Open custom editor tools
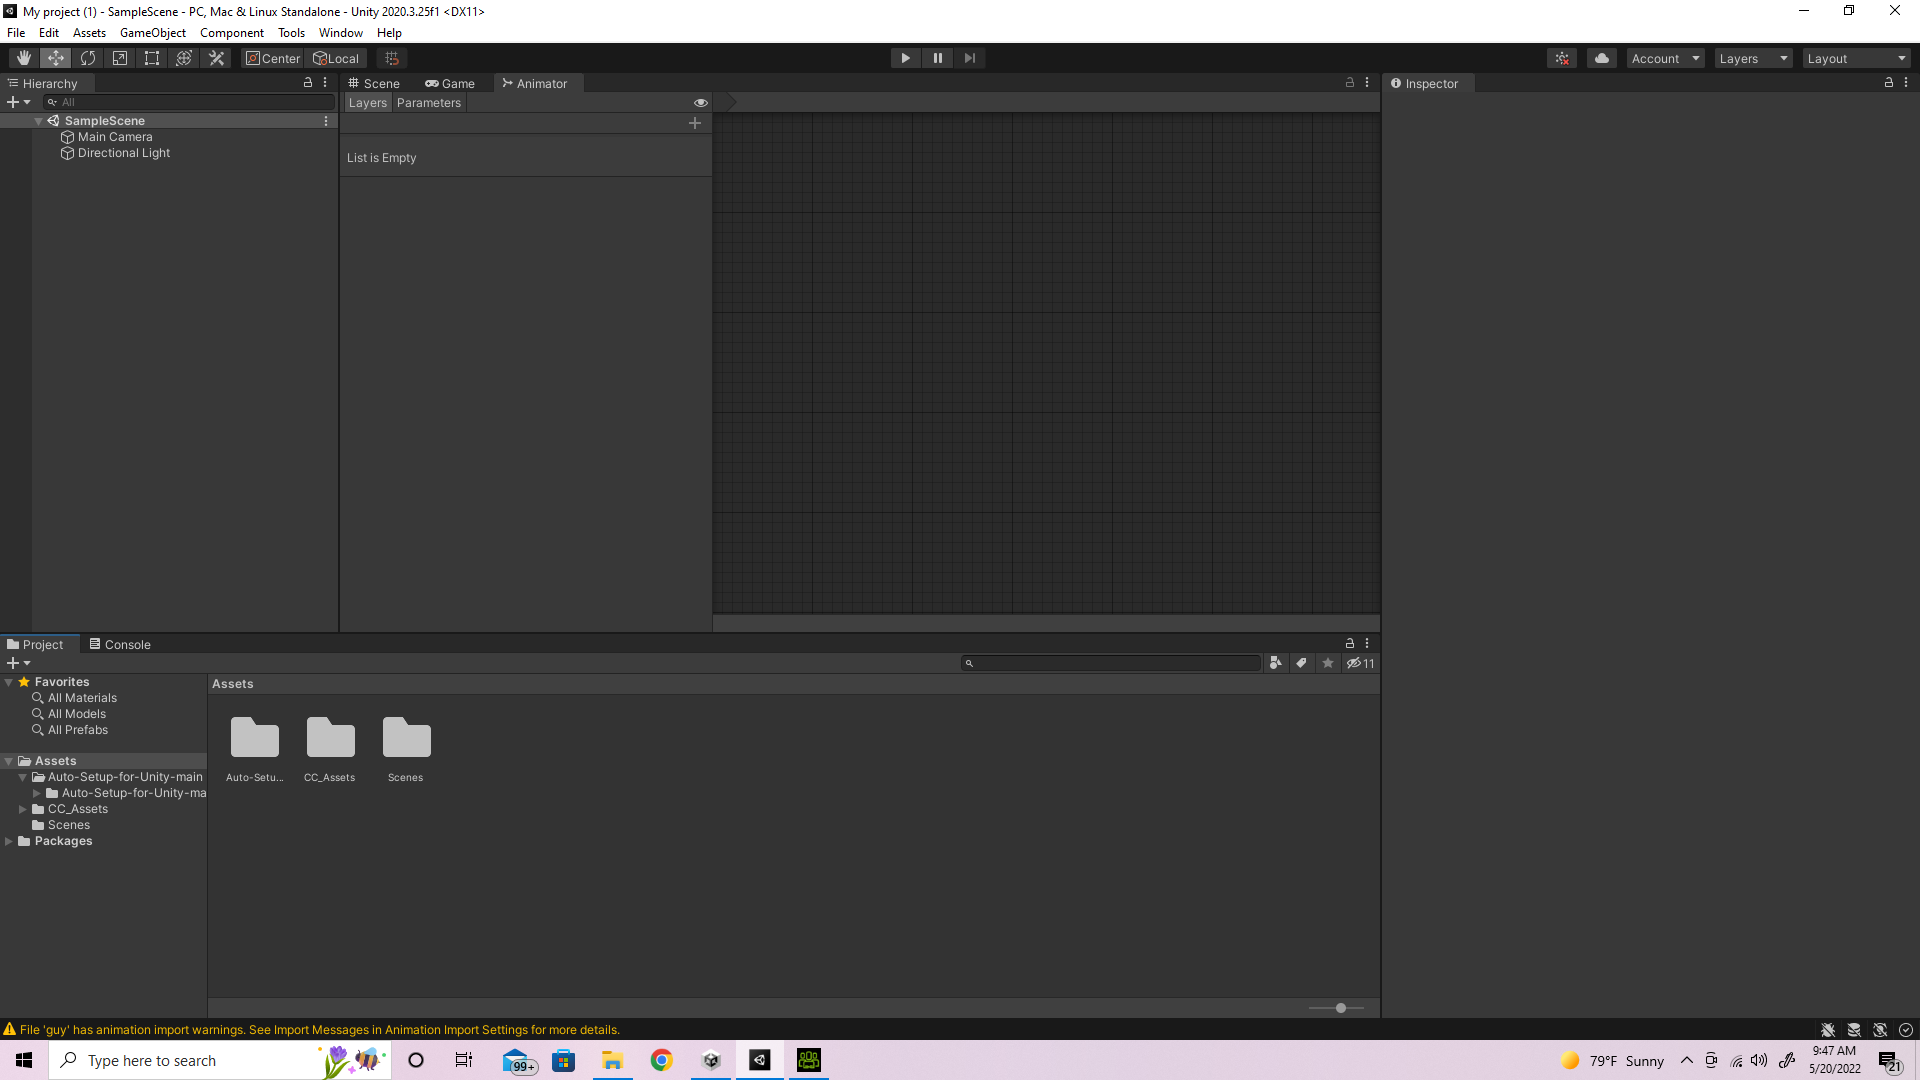The width and height of the screenshot is (1920, 1080). click(216, 58)
